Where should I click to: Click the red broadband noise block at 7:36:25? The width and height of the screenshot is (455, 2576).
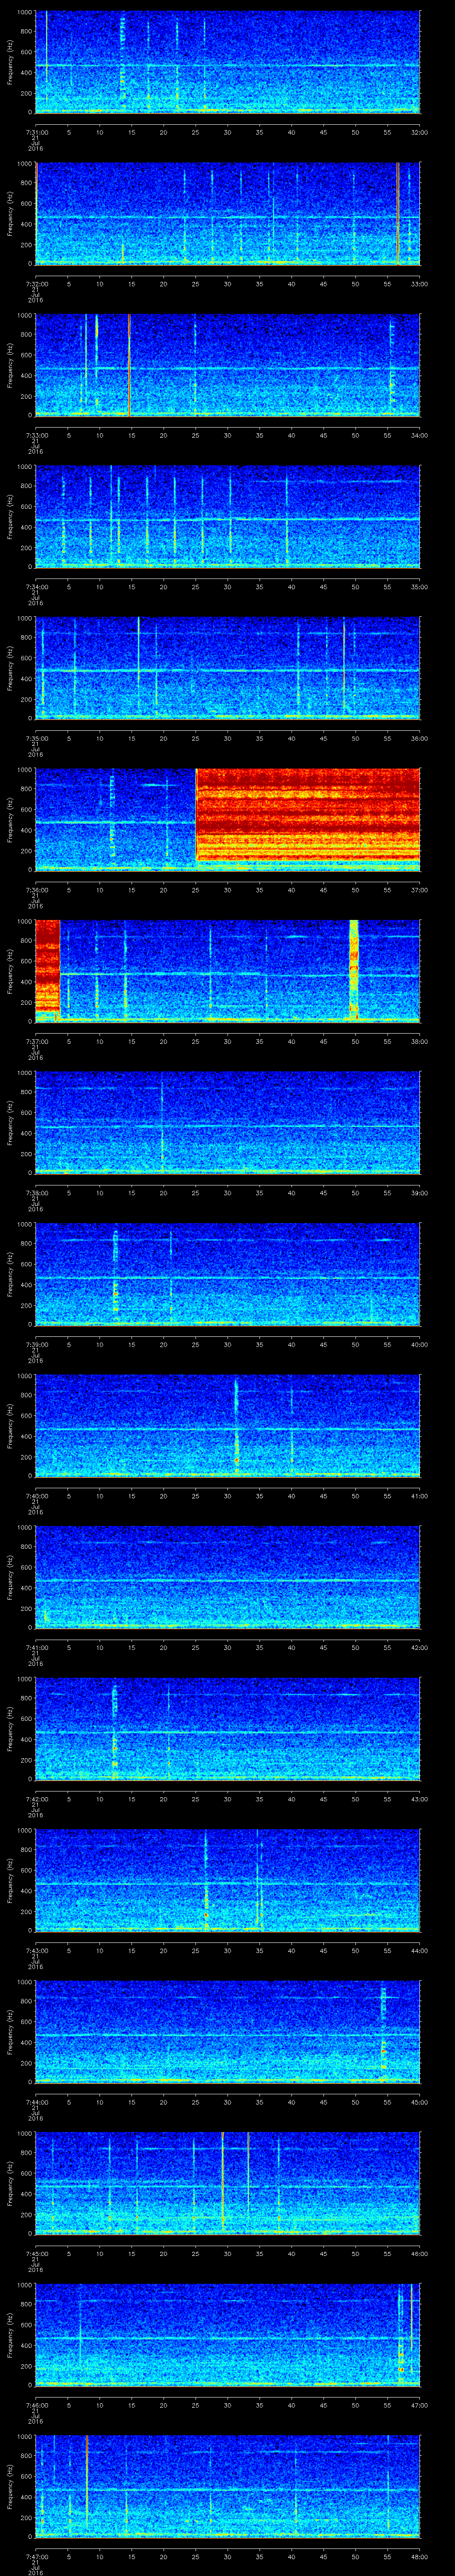pos(308,815)
